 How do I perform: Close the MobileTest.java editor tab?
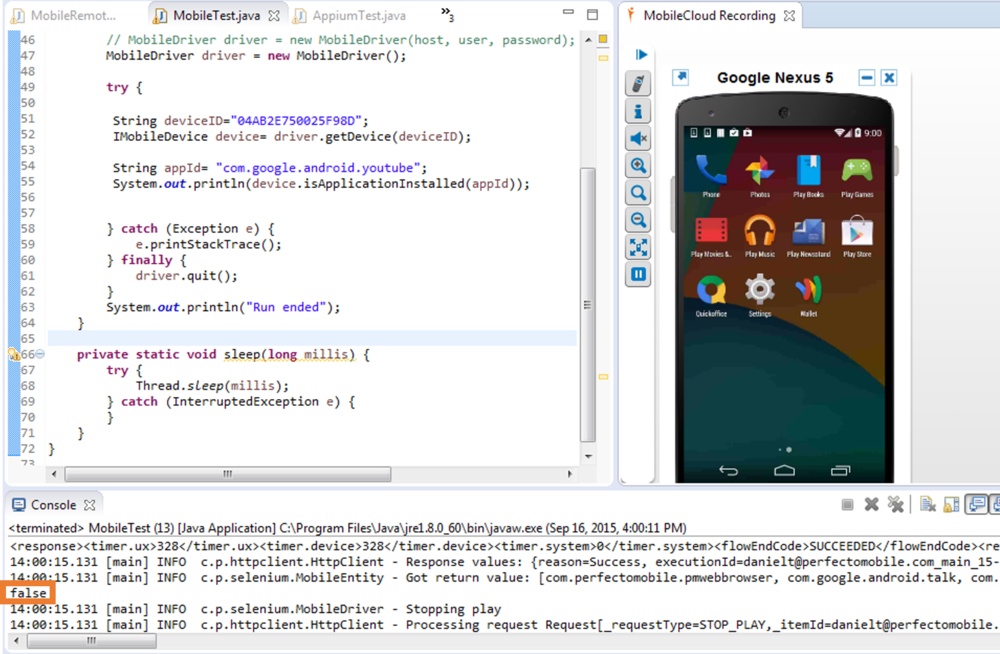[274, 16]
